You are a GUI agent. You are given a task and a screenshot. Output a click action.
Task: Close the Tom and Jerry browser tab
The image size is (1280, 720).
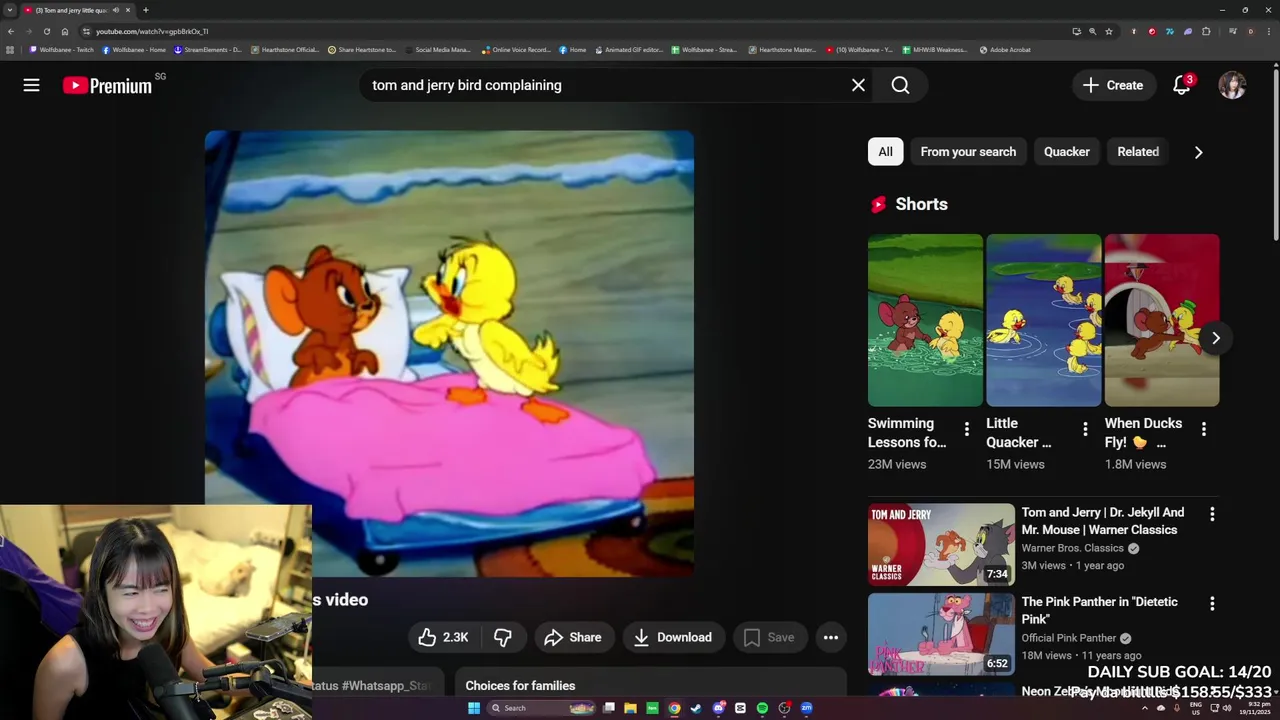127,10
